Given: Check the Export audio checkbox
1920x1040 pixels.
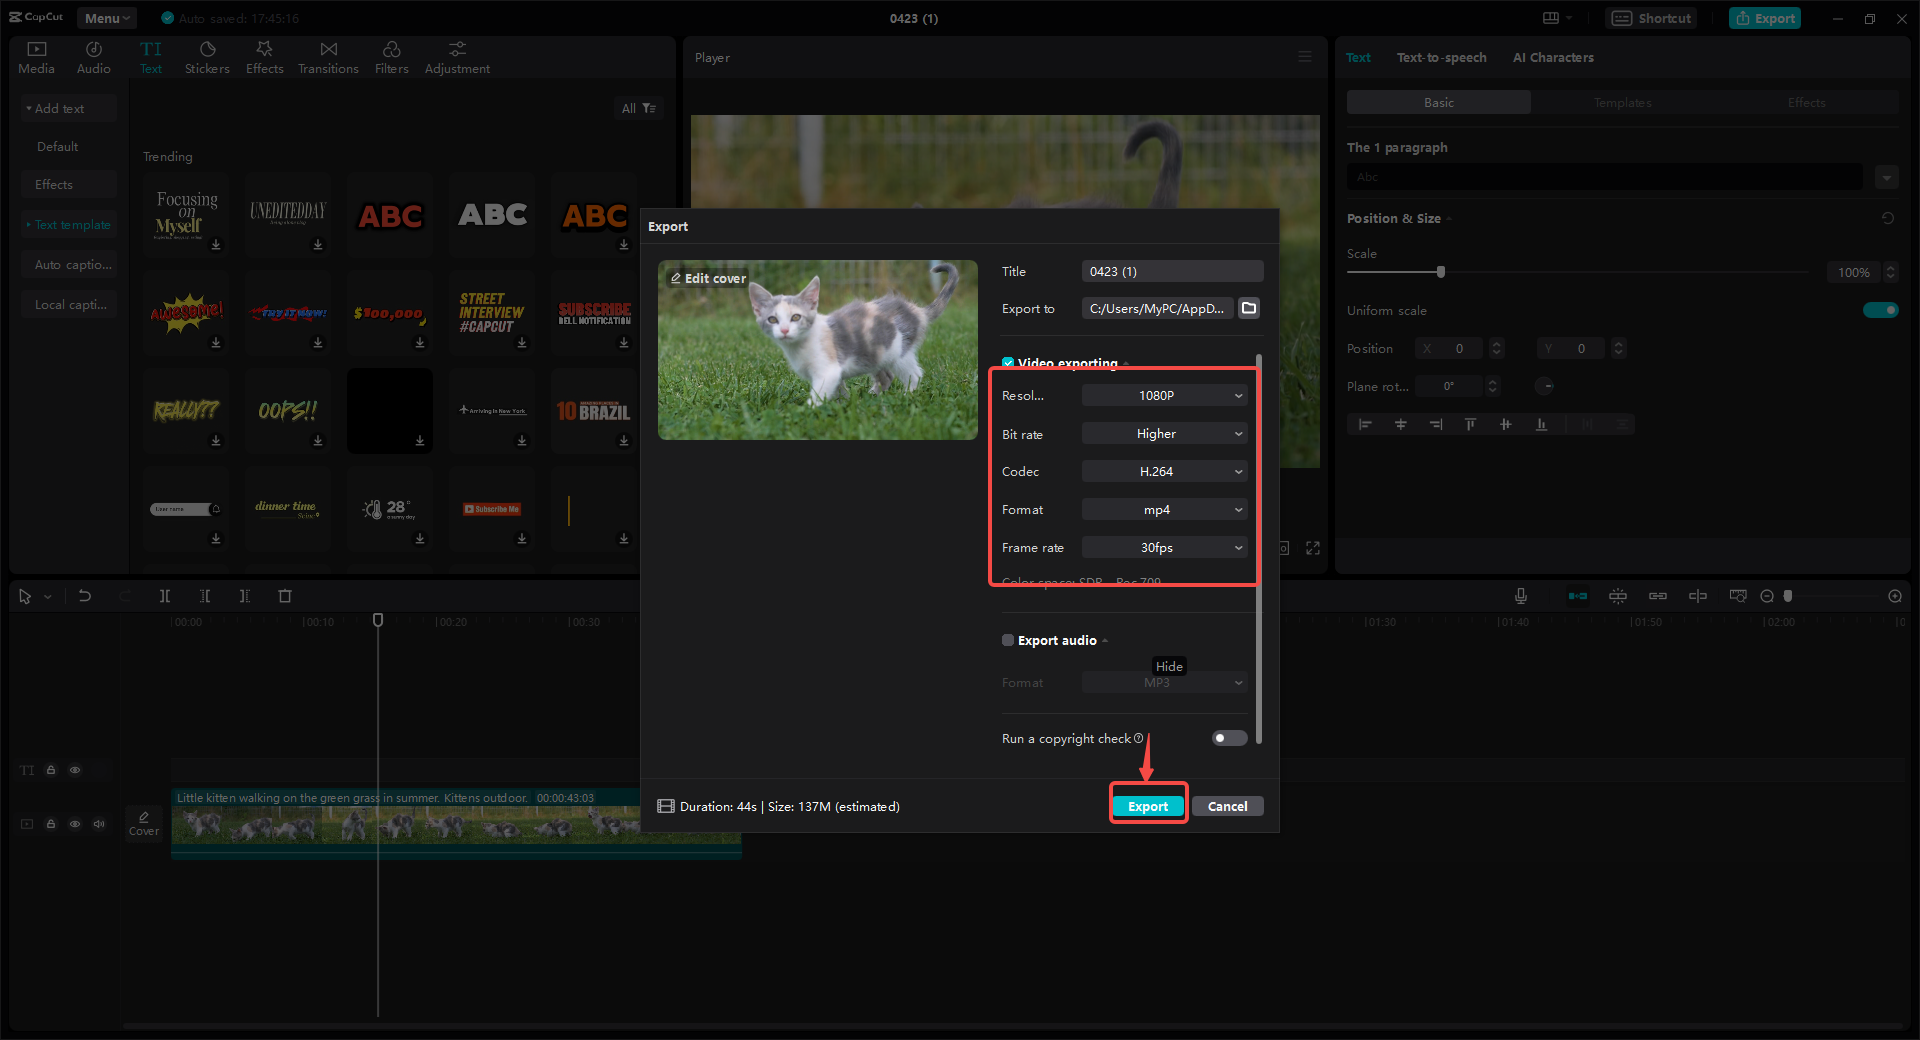Looking at the screenshot, I should pos(1008,640).
